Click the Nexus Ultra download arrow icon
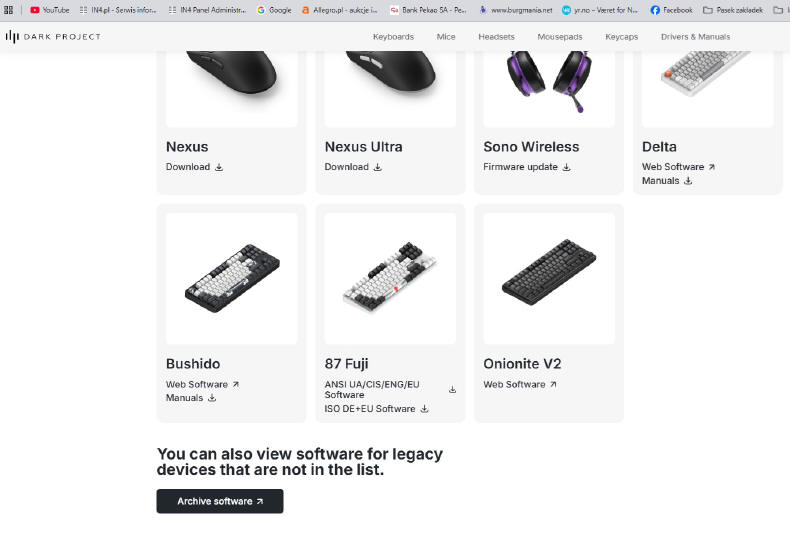This screenshot has height=541, width=790. point(378,167)
